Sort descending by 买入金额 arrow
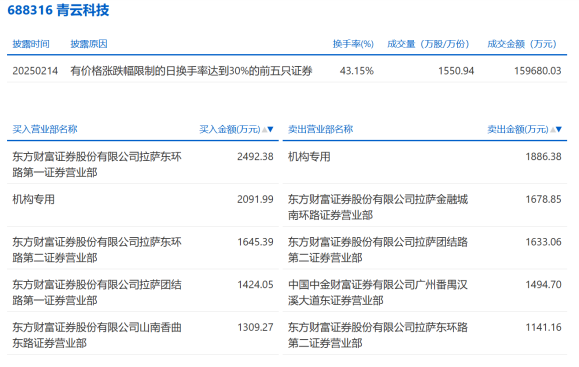 [x=270, y=129]
